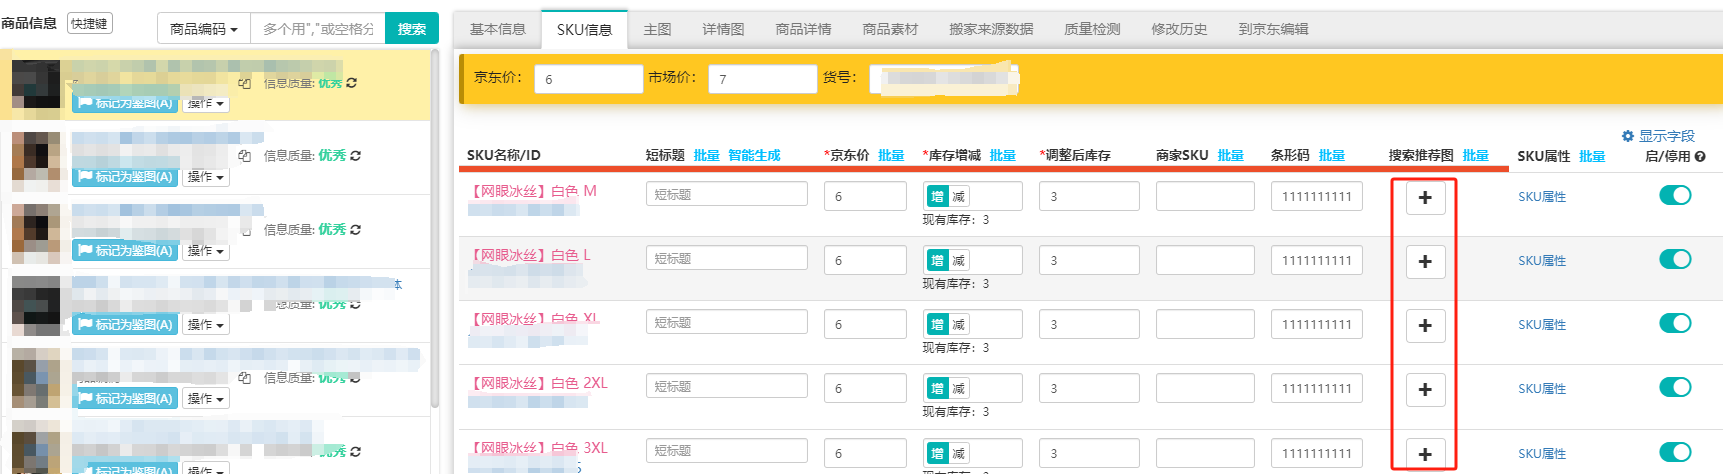Refresh info quality of first product
The width and height of the screenshot is (1723, 474).
352,83
